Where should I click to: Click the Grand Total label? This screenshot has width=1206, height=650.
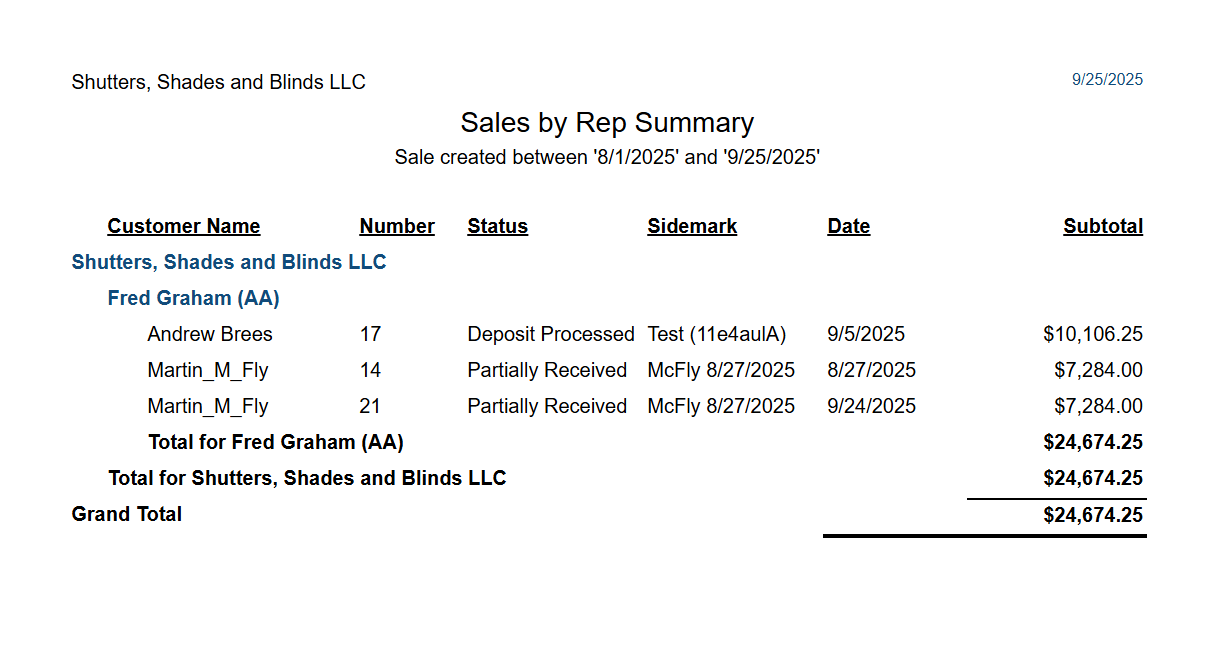pos(127,514)
